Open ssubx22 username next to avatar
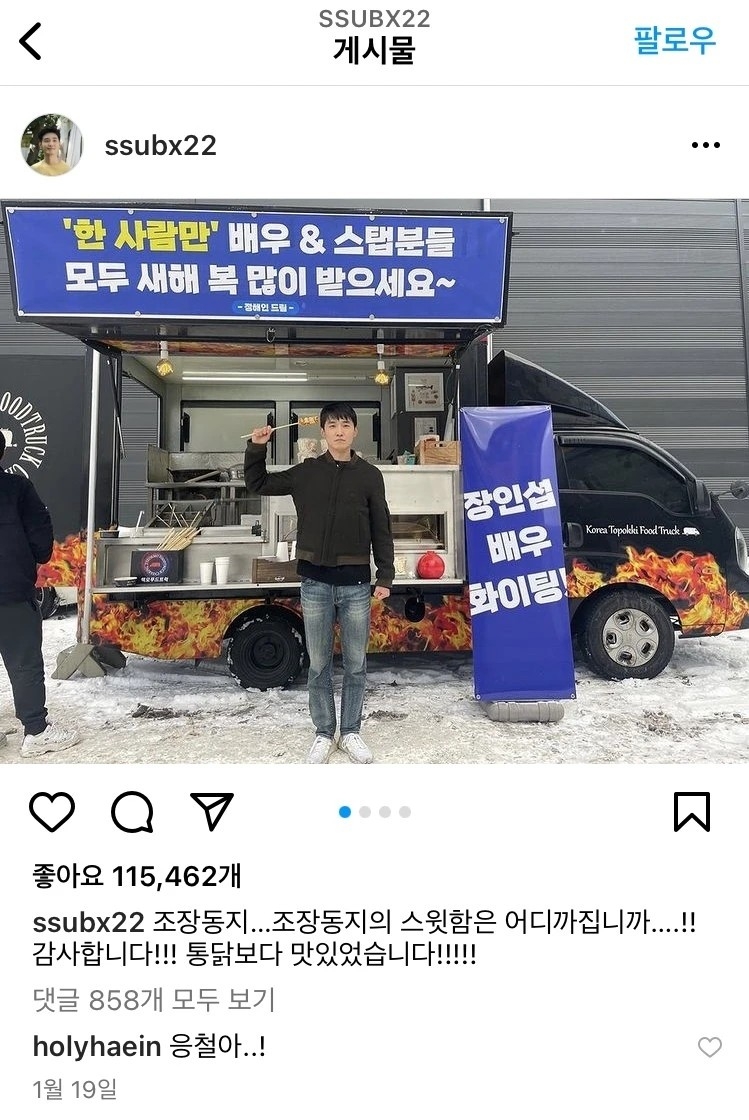The image size is (749, 1120). click(x=161, y=146)
